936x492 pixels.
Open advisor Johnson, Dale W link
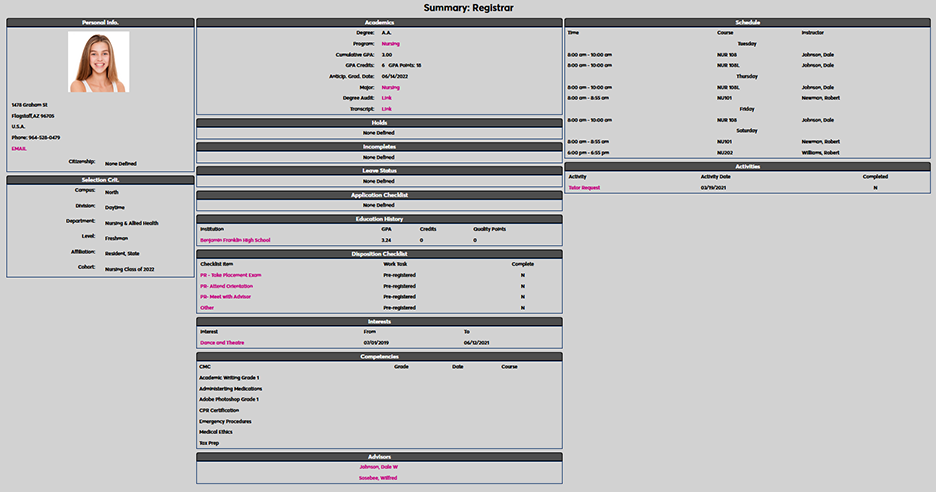coord(378,467)
